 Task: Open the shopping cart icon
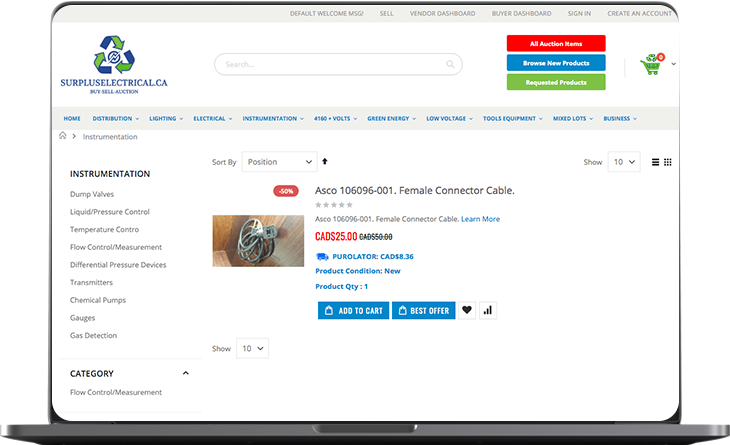click(652, 64)
